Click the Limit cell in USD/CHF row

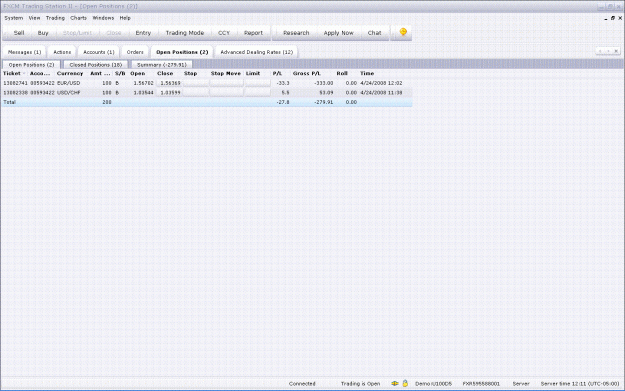(257, 93)
